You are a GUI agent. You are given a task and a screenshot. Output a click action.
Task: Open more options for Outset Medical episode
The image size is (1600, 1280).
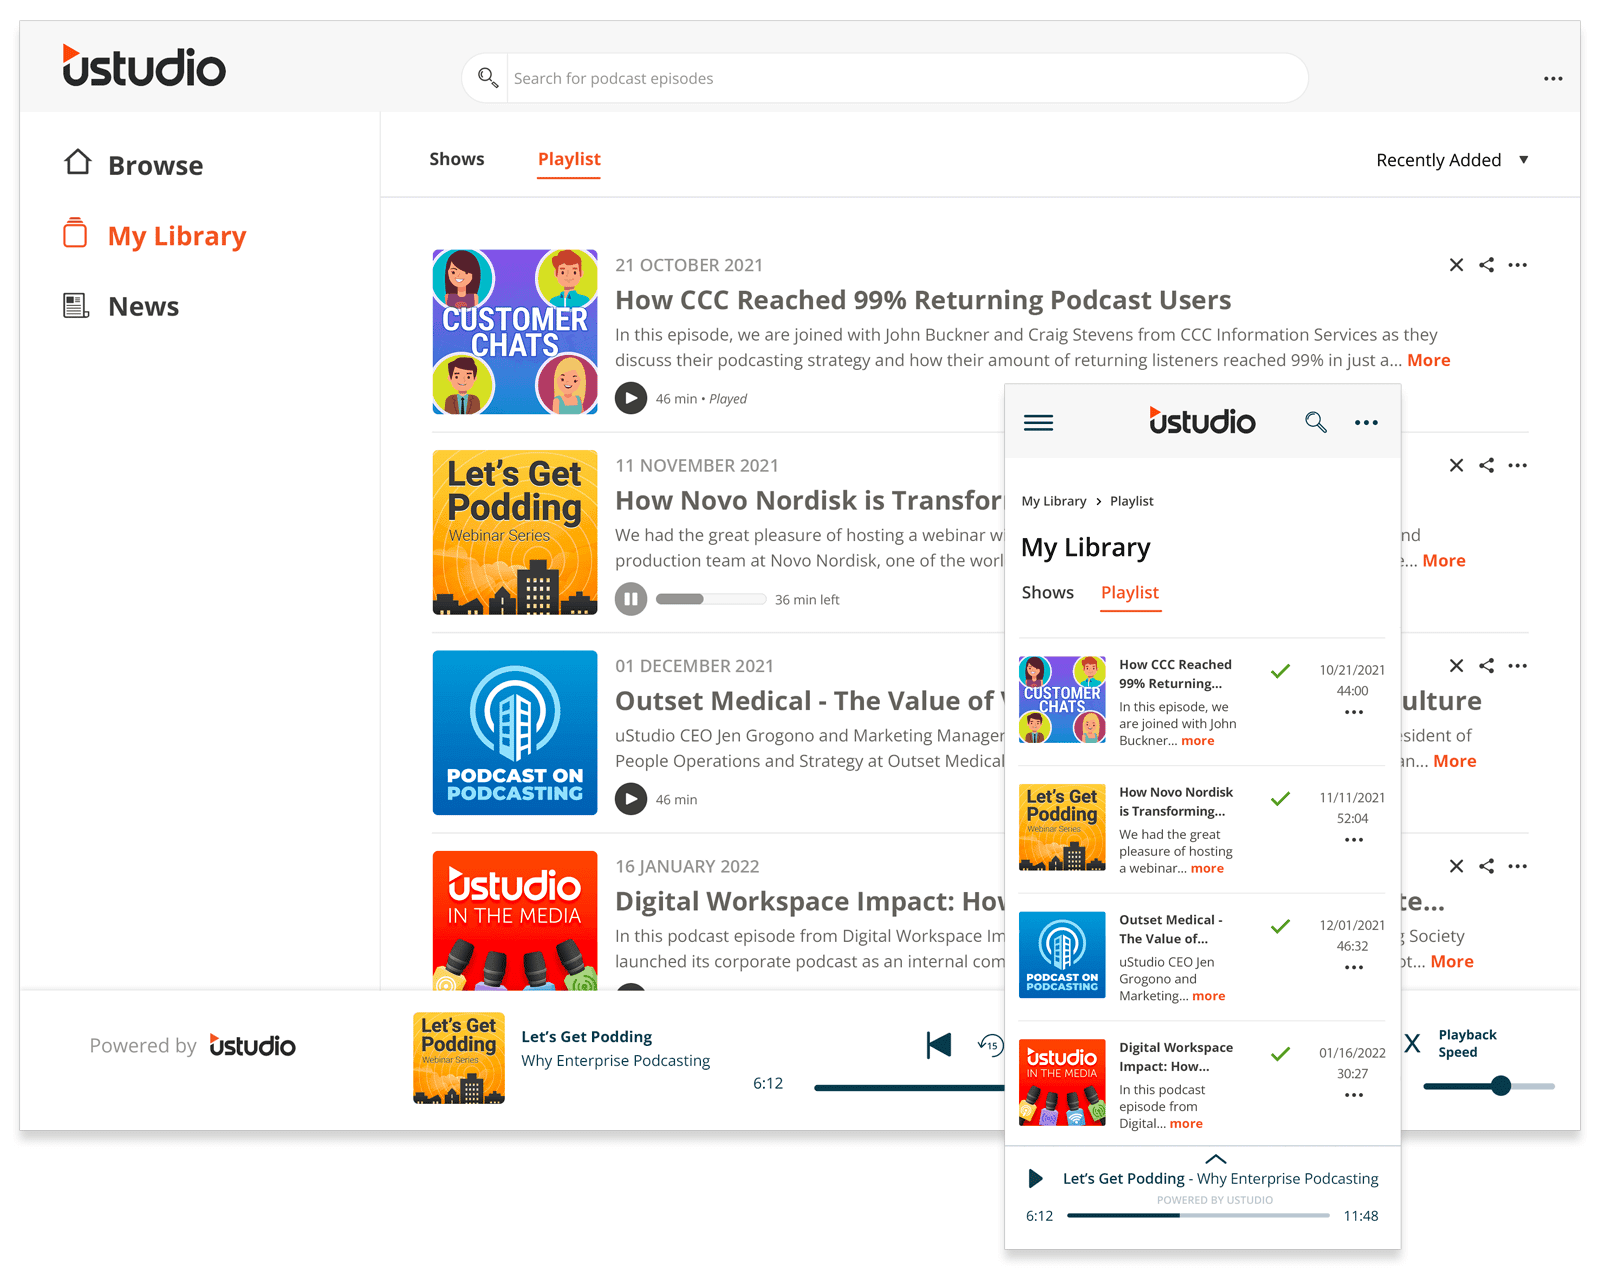click(x=1518, y=666)
